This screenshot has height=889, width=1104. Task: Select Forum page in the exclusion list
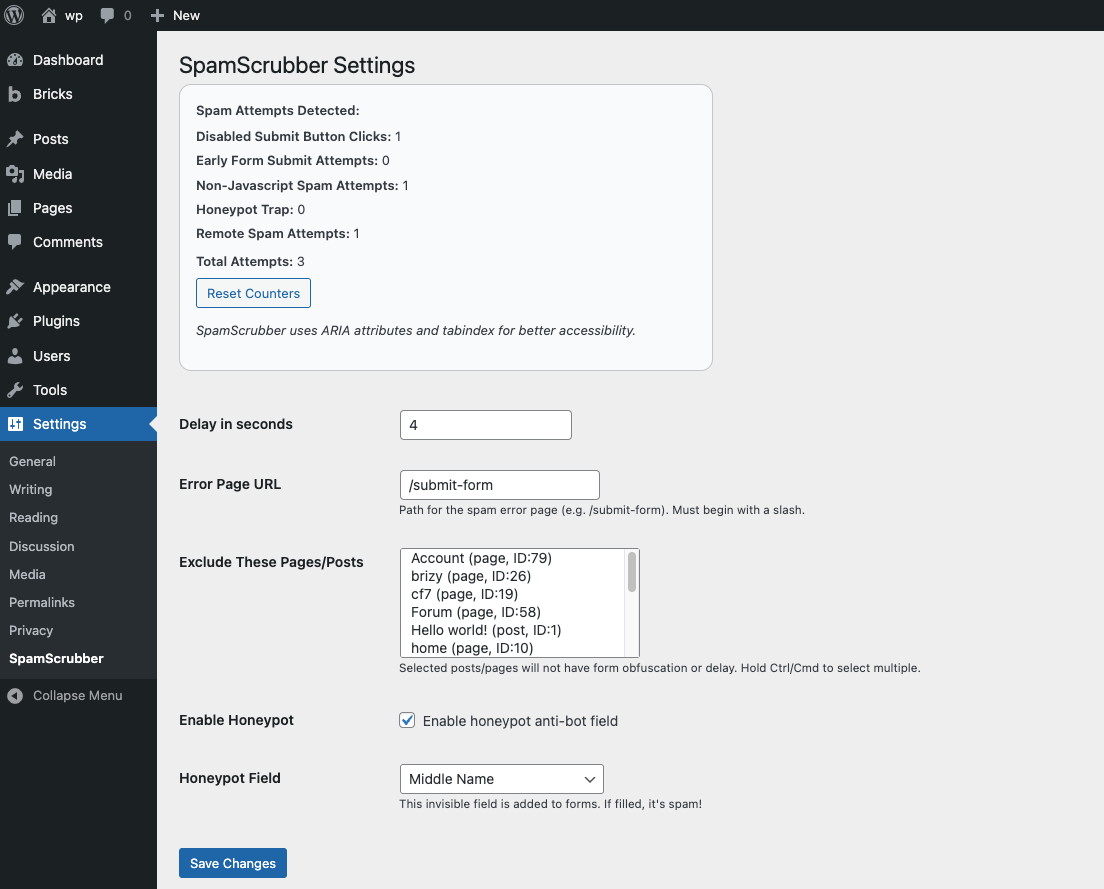click(475, 612)
